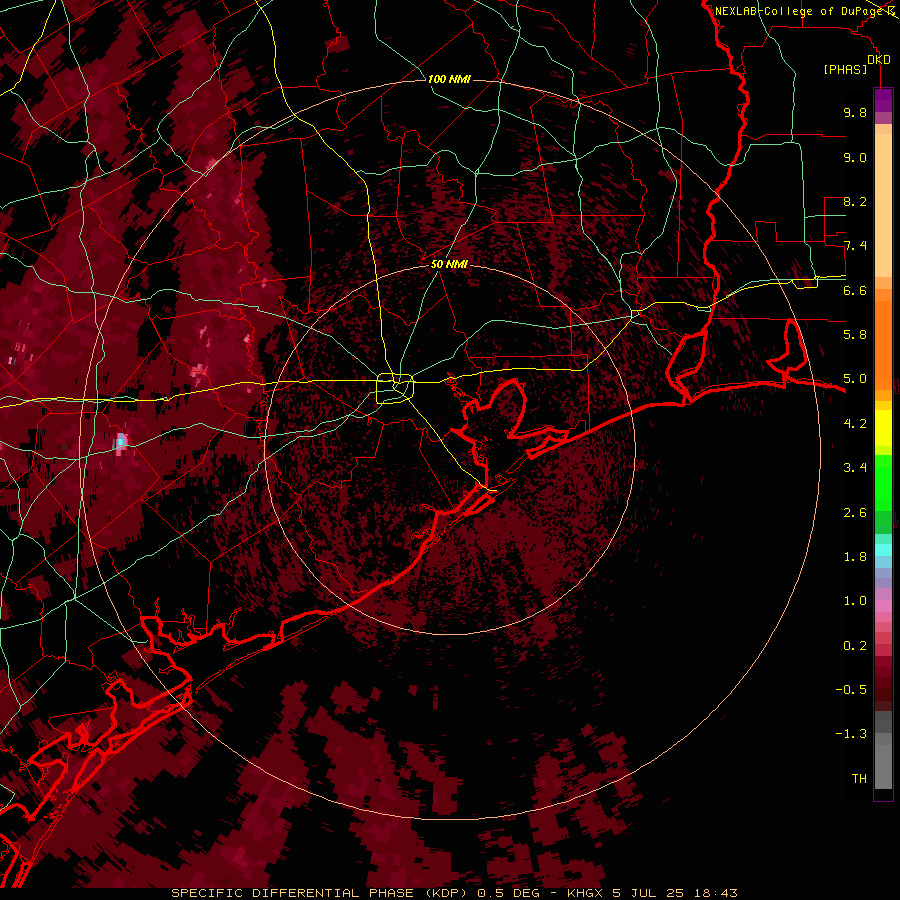Click "SPECIFIC DIFFERENTIAL PHASE (KDP)" in the caption
This screenshot has height=900, width=900.
[322, 893]
